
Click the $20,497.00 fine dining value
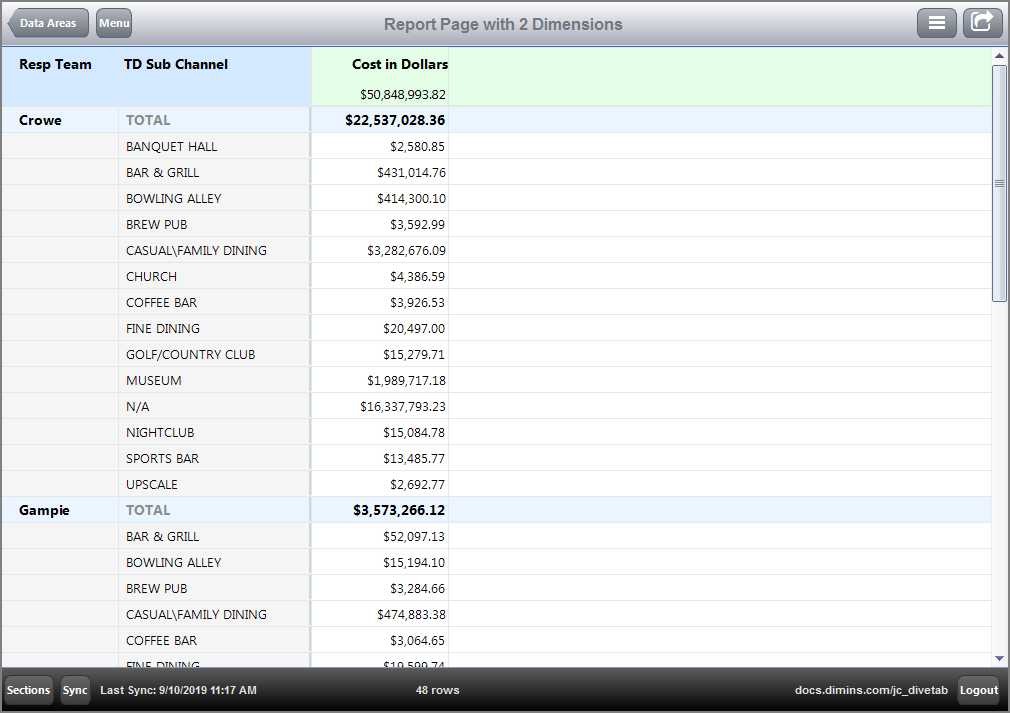point(414,328)
